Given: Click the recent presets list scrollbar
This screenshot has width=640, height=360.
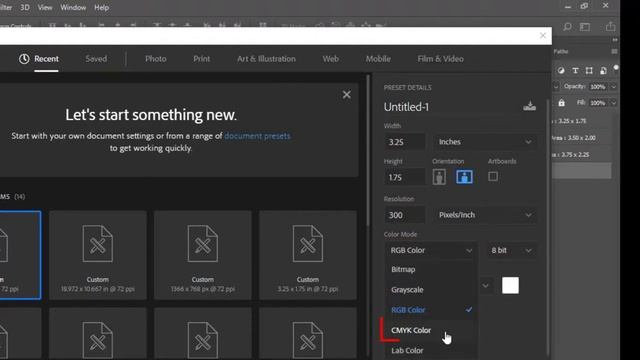Looking at the screenshot, I should click(x=368, y=150).
